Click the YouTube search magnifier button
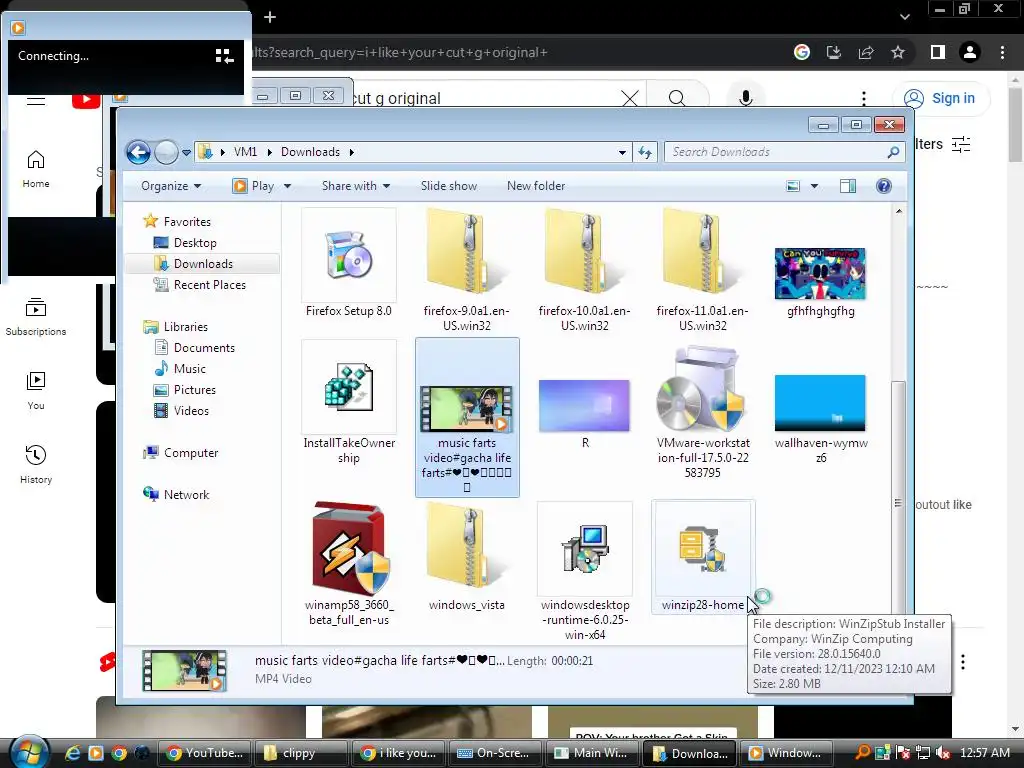This screenshot has width=1024, height=768. pos(677,99)
